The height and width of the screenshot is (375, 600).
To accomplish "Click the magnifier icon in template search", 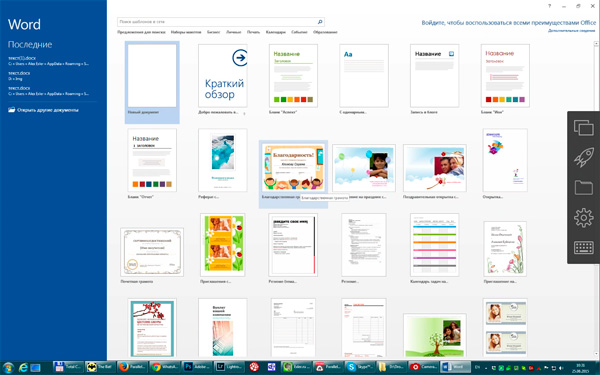I will point(320,22).
